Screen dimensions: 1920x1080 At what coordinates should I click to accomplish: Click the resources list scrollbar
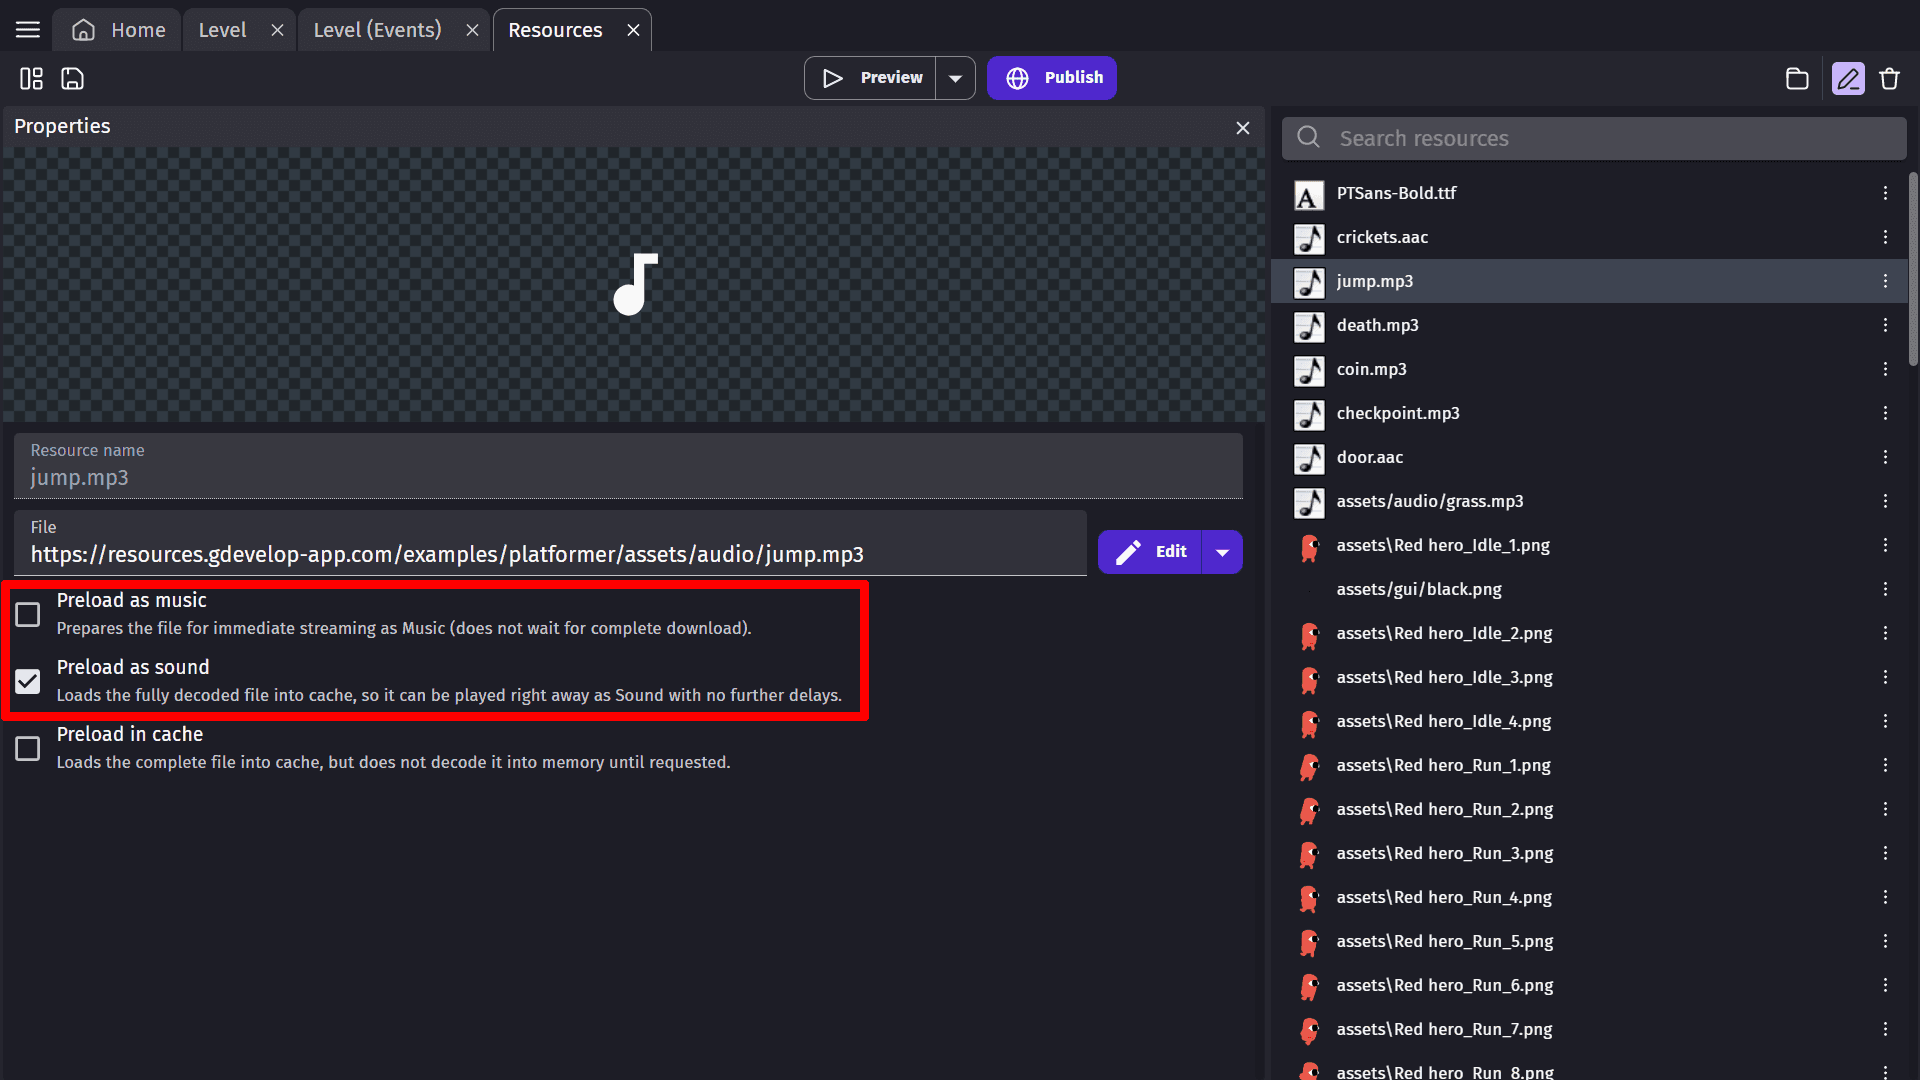click(x=1912, y=270)
